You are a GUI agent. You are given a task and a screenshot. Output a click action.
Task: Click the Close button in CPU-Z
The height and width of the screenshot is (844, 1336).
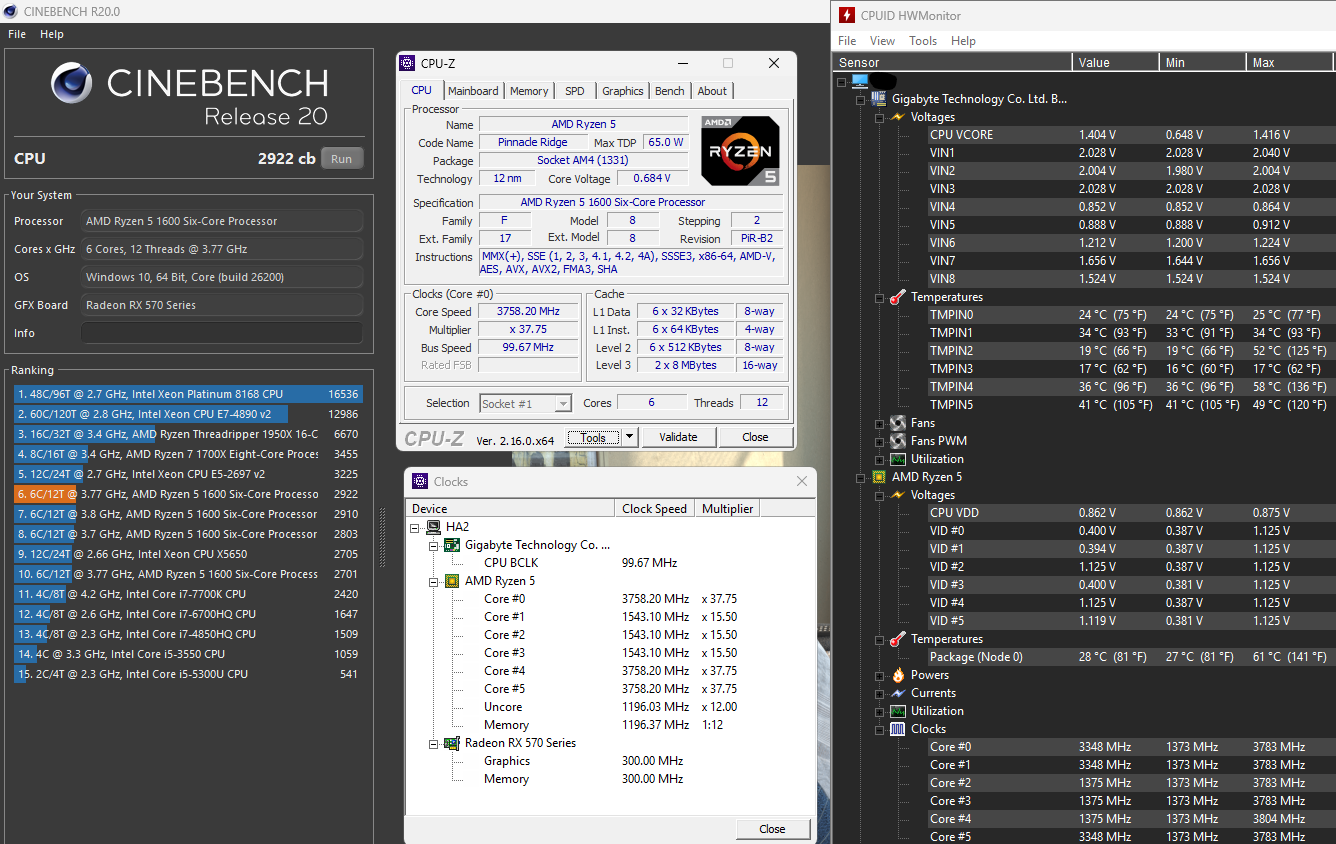(755, 437)
